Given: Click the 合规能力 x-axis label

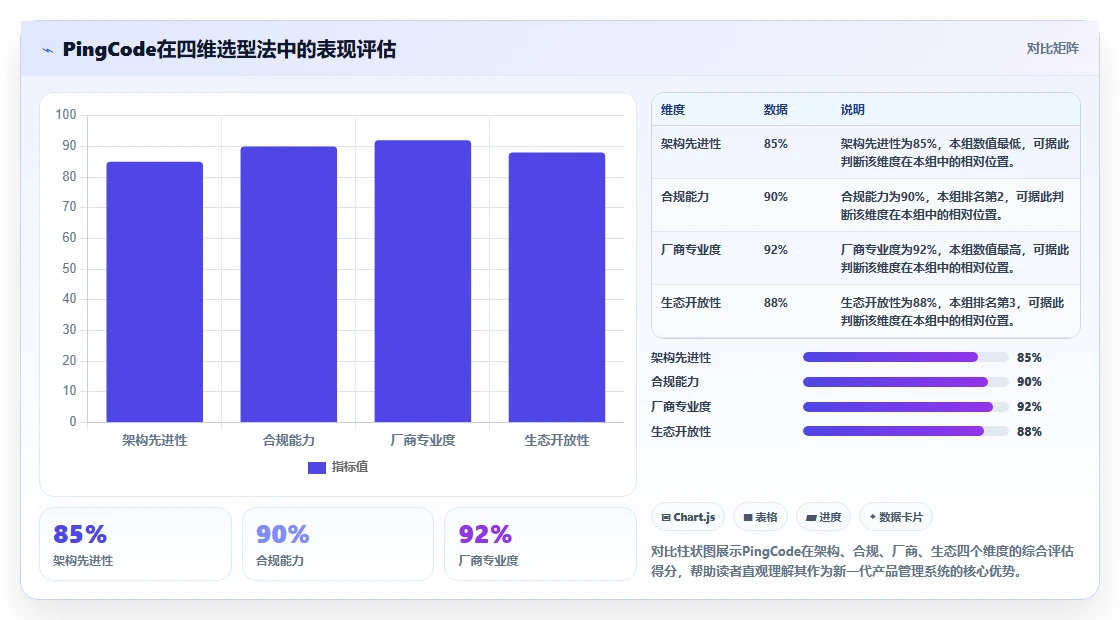Looking at the screenshot, I should coord(289,440).
